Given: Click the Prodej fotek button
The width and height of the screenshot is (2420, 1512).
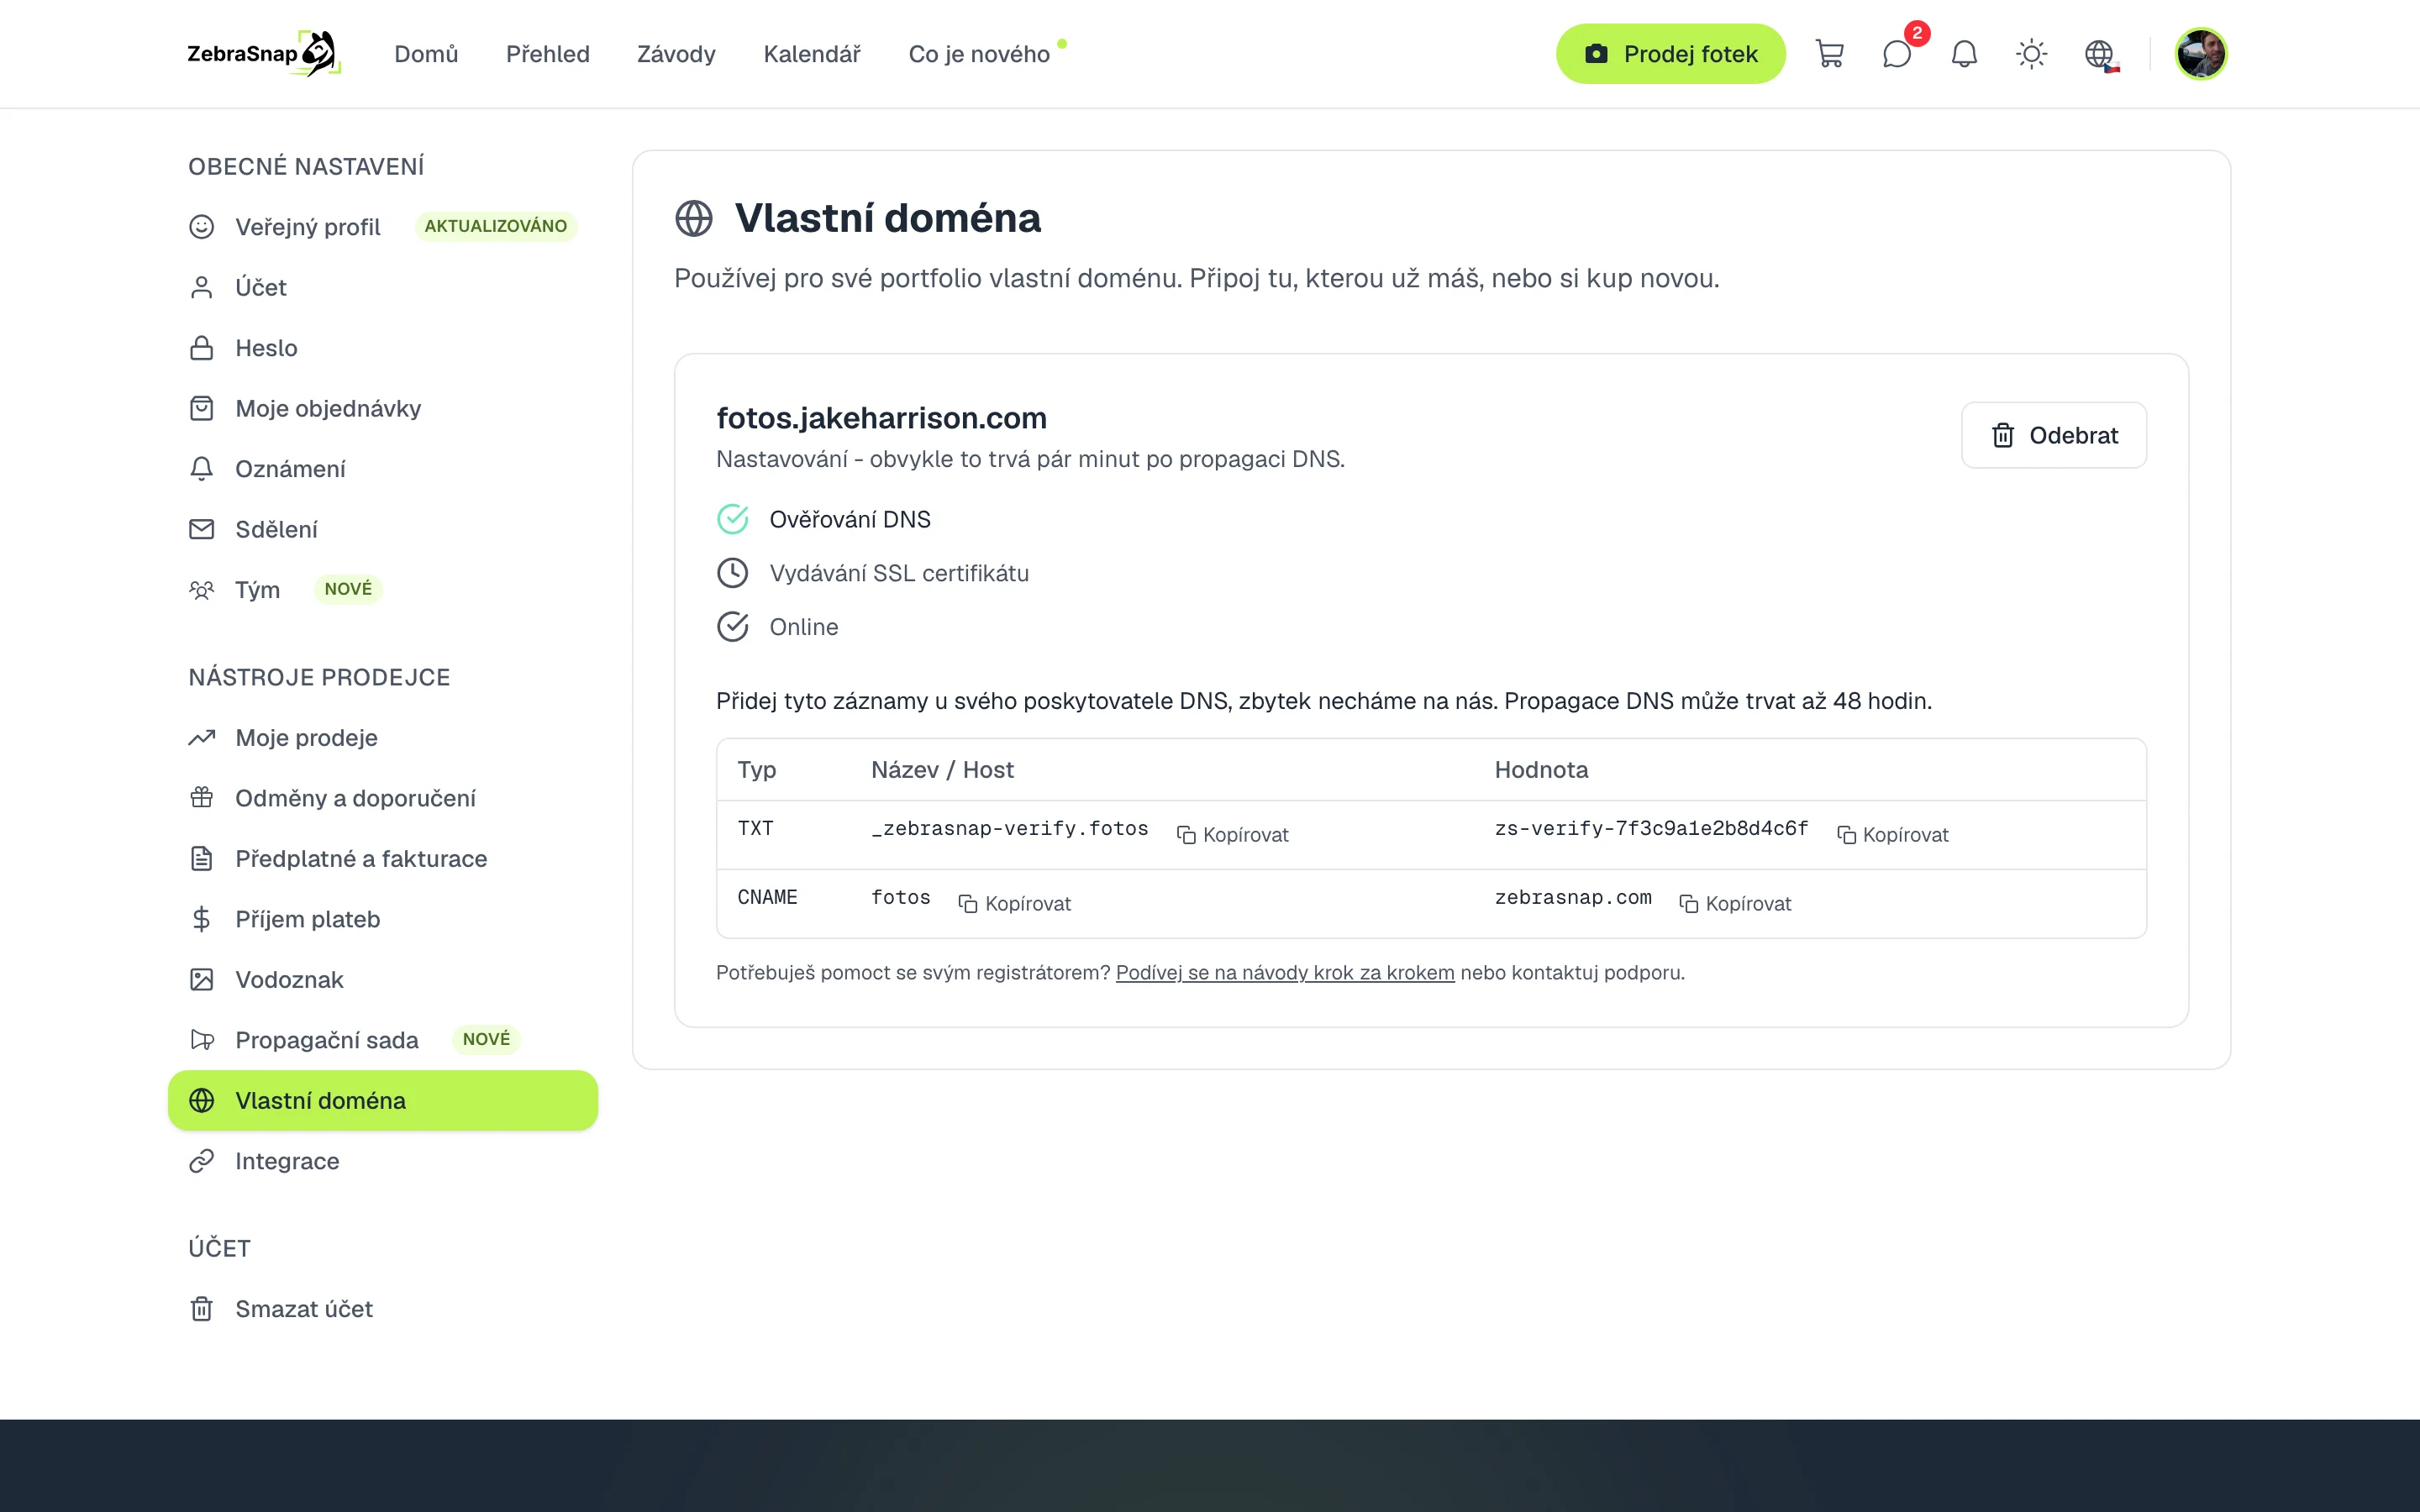Looking at the screenshot, I should click(x=1670, y=54).
